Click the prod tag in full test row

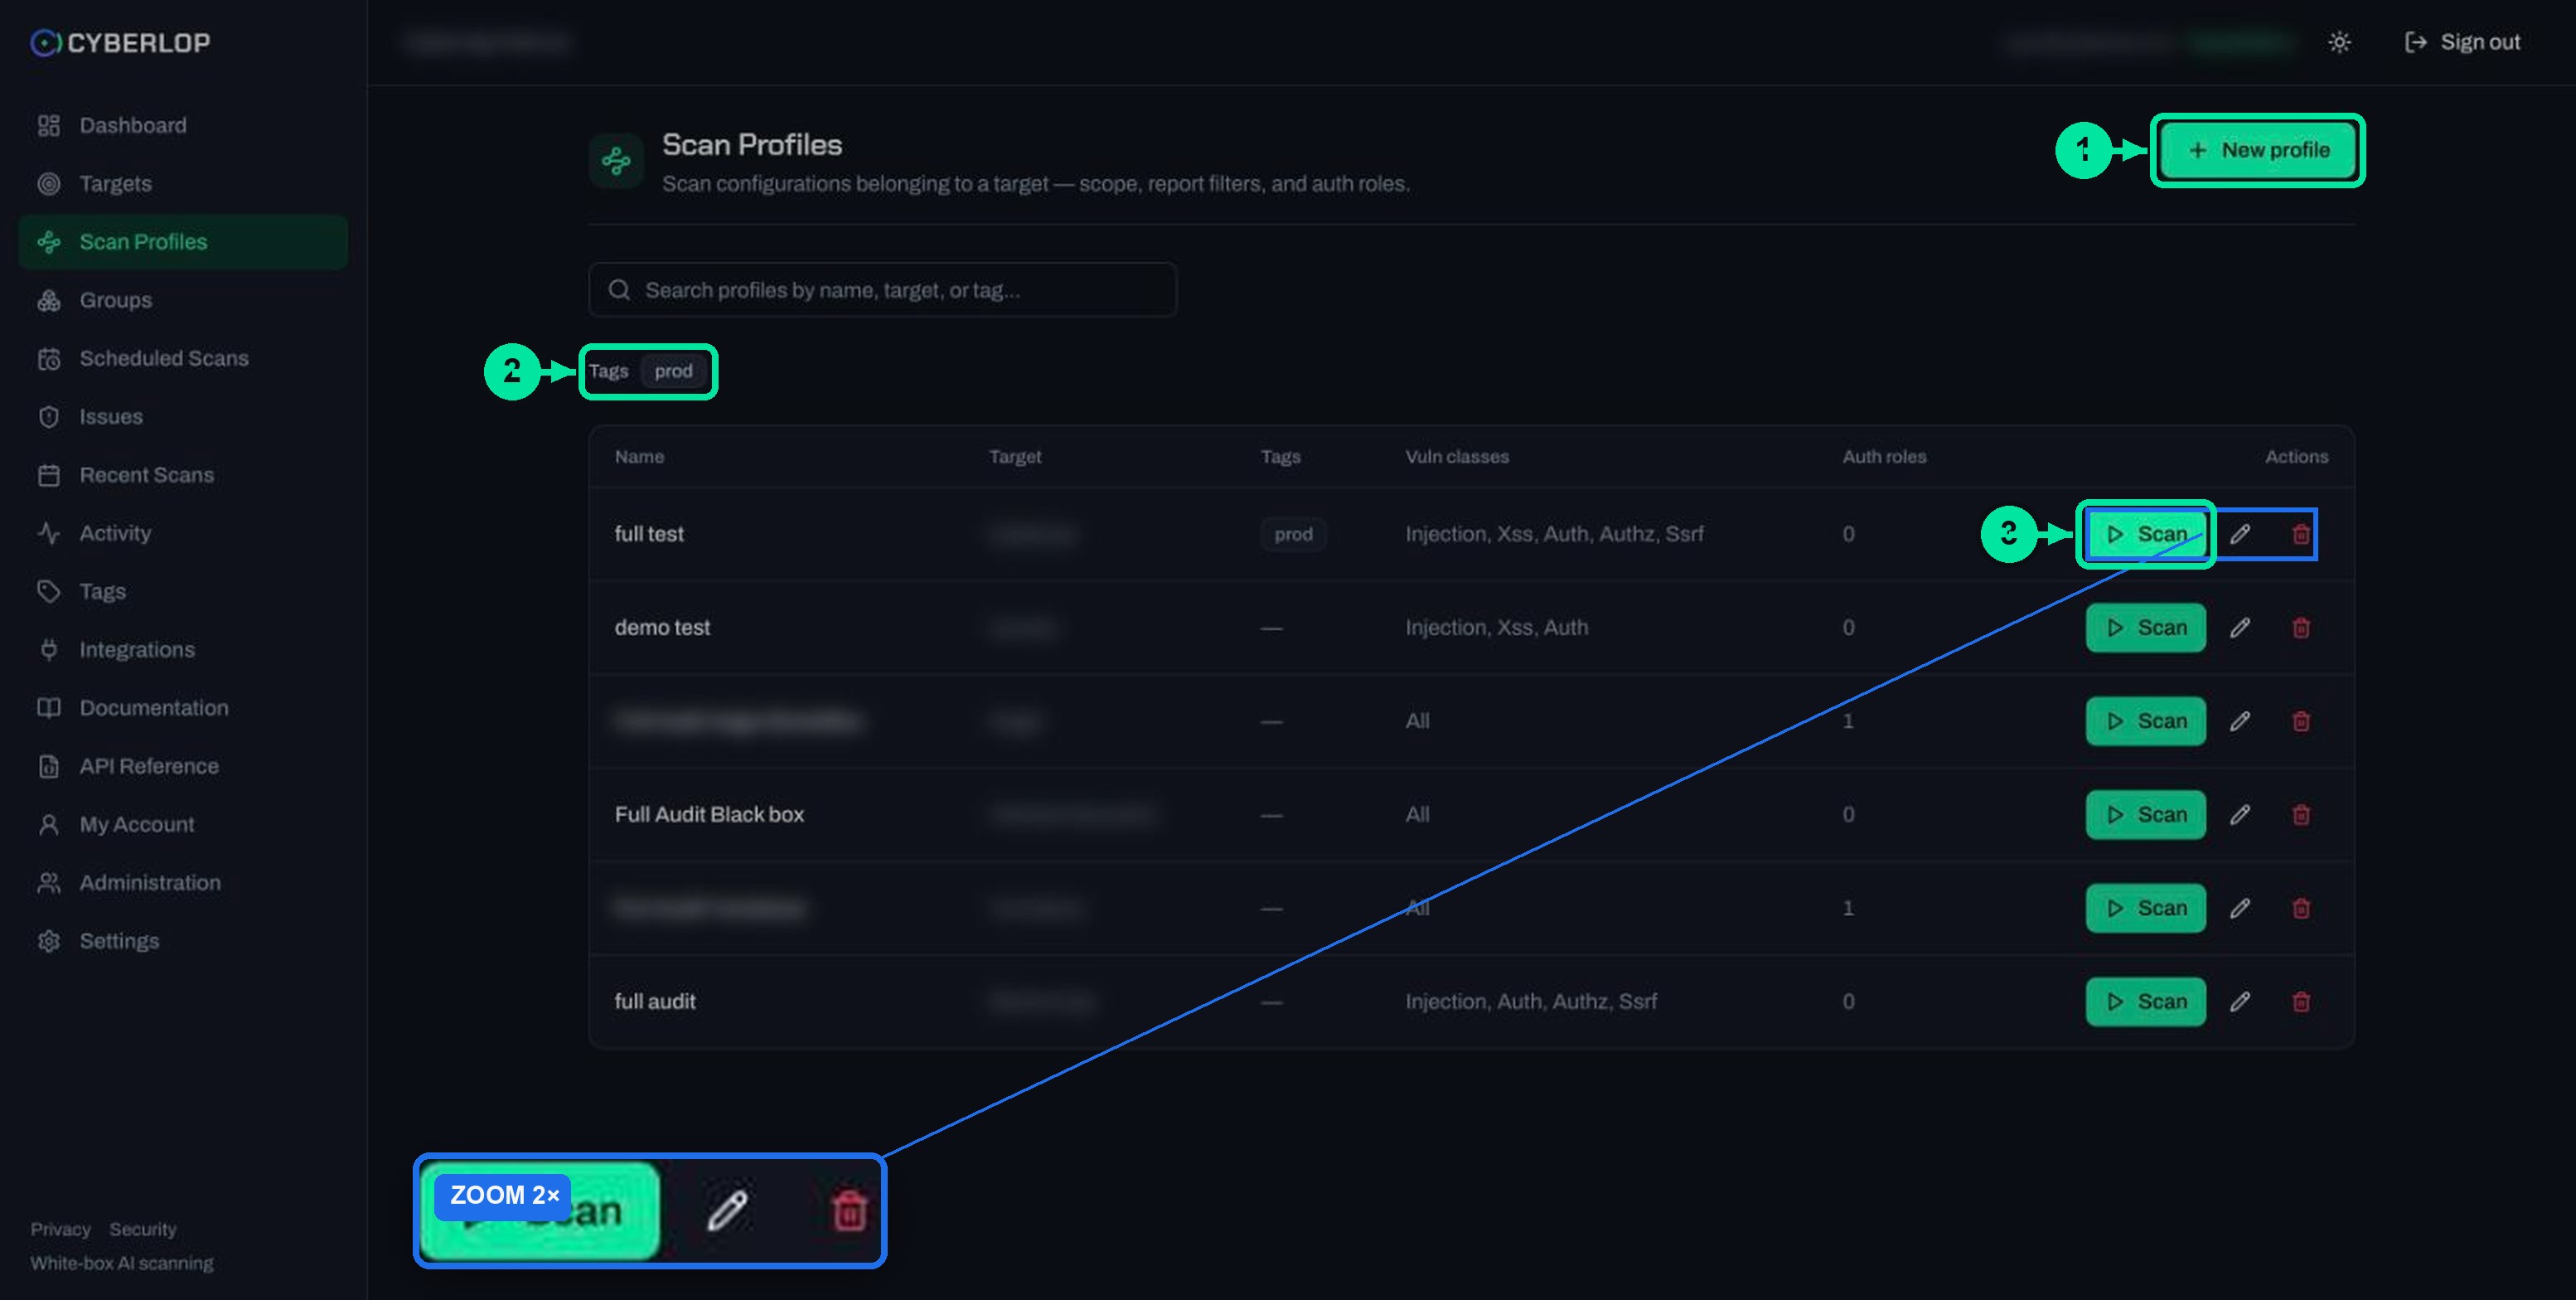coord(1293,534)
